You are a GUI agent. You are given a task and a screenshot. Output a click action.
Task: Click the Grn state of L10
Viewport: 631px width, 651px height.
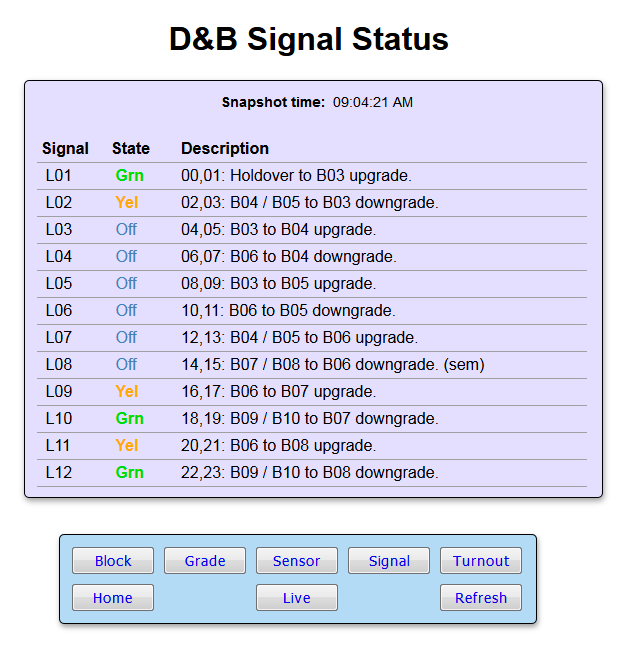pyautogui.click(x=130, y=418)
